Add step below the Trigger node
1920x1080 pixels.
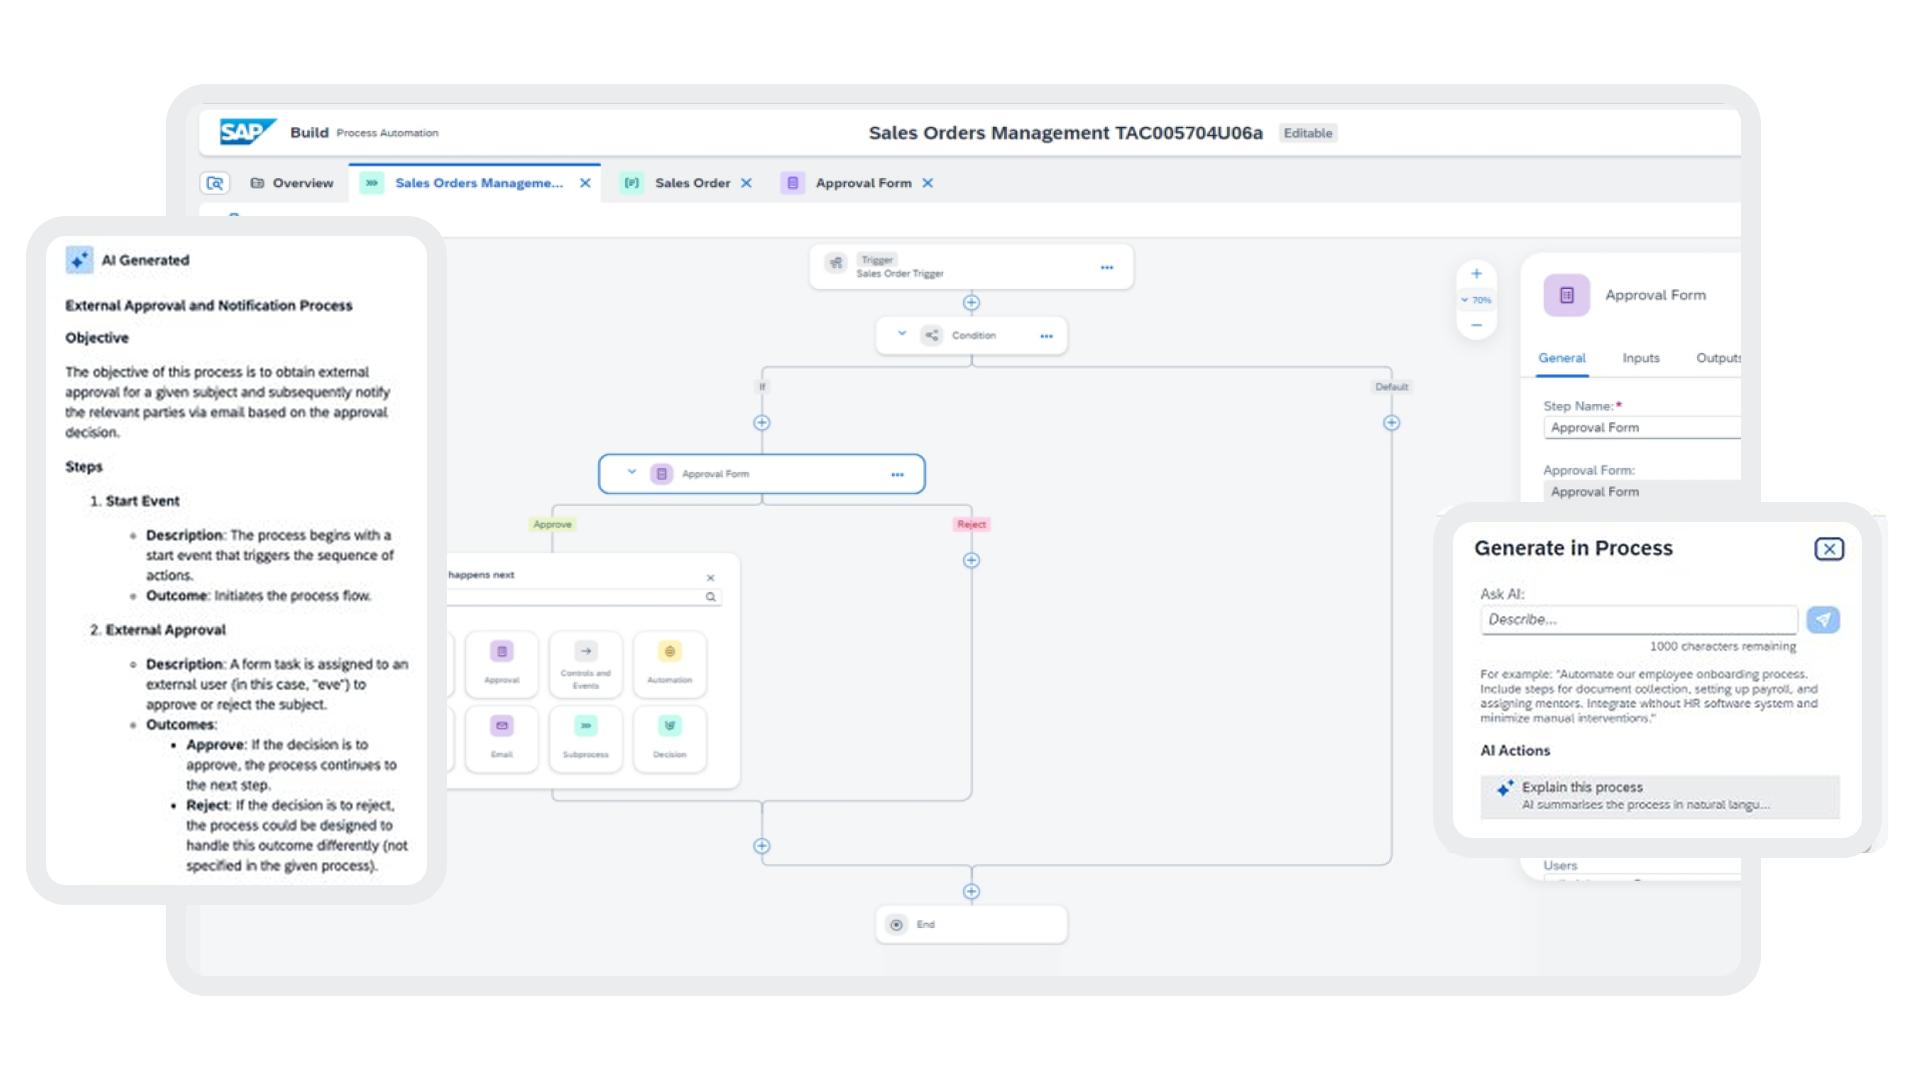pos(971,303)
